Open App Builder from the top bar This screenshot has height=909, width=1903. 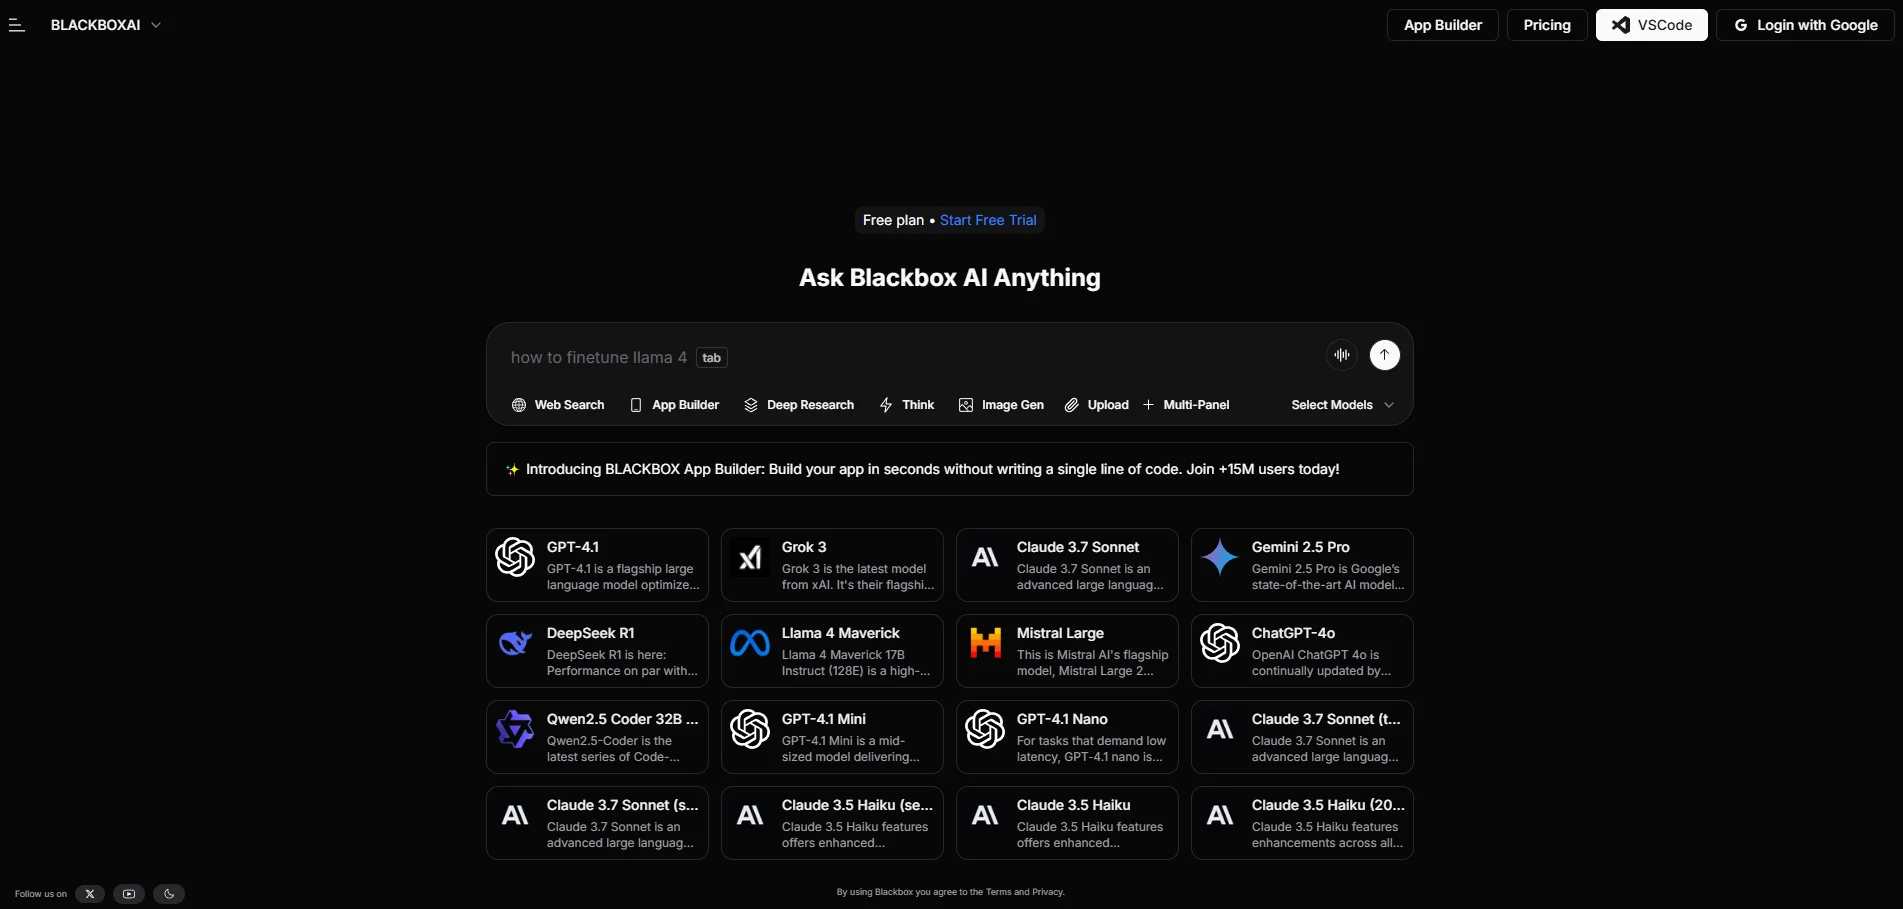click(x=1442, y=25)
